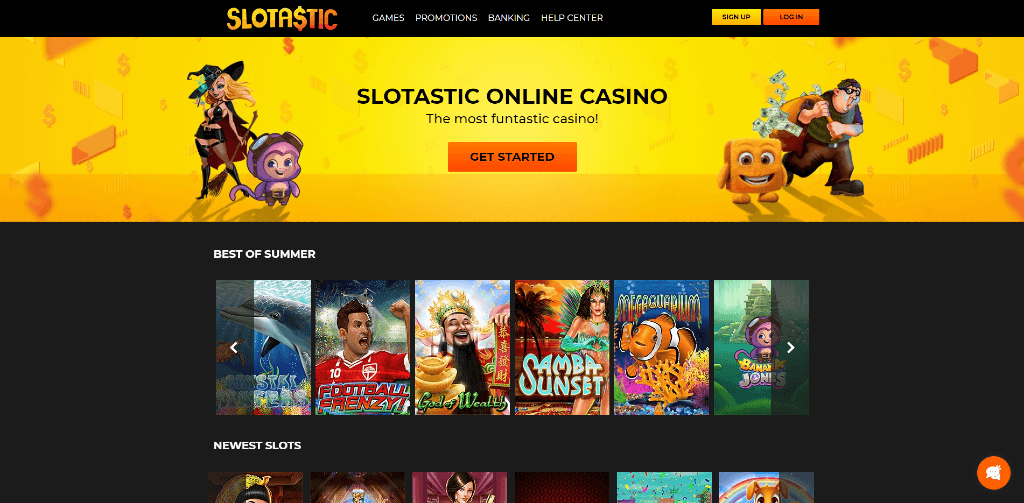Open BANKING section

pyautogui.click(x=509, y=18)
